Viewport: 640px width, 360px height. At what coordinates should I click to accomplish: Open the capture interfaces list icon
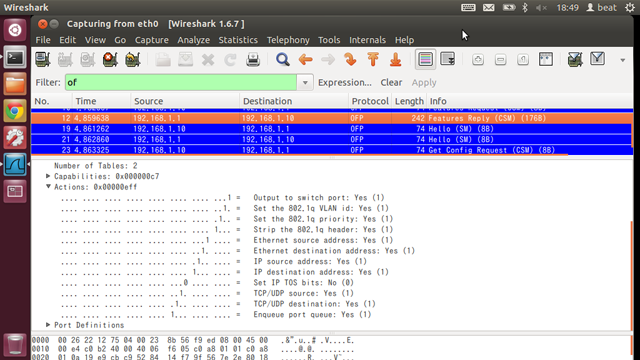[42, 60]
